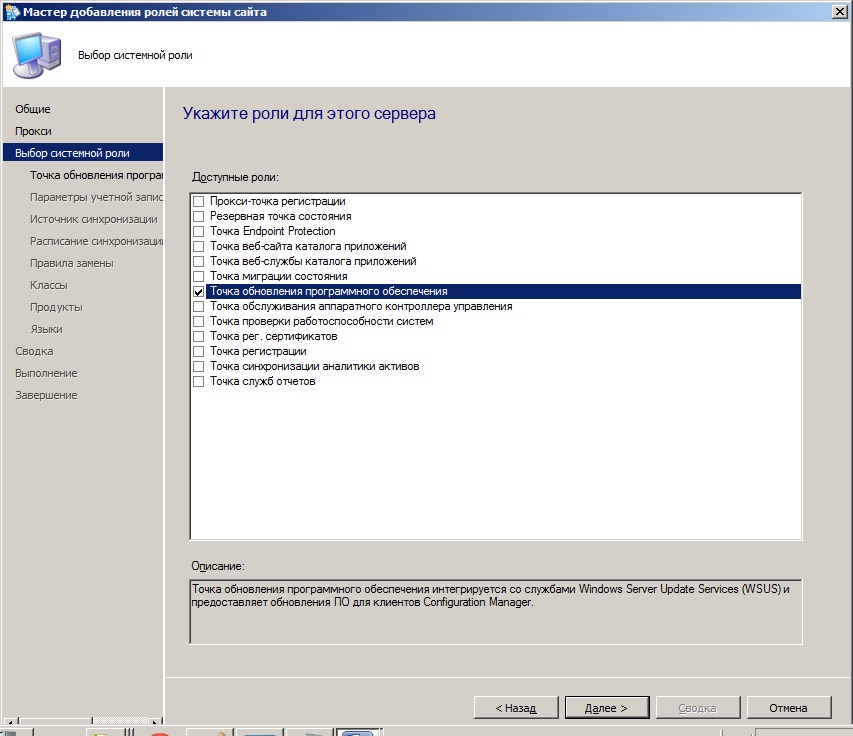Go to the Завершение sidebar step
Viewport: 853px width, 736px height.
tap(46, 395)
